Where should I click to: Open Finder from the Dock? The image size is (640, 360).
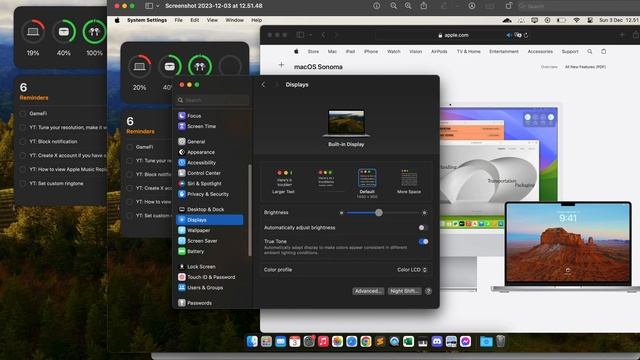point(252,341)
